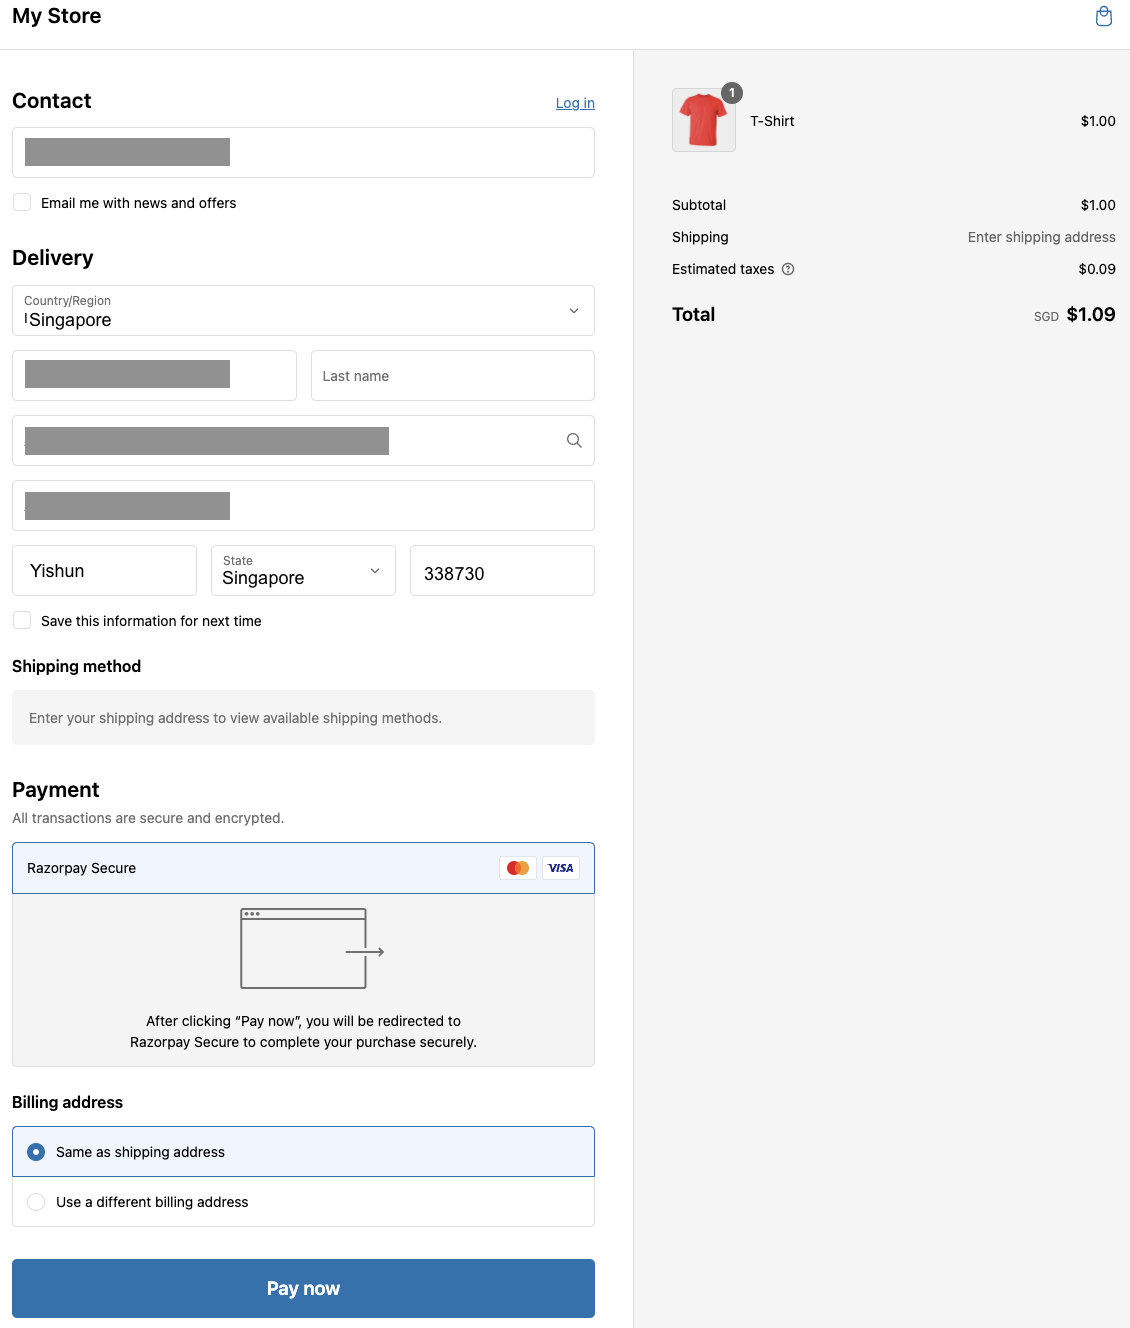Click the Billing address heading

click(x=67, y=1102)
